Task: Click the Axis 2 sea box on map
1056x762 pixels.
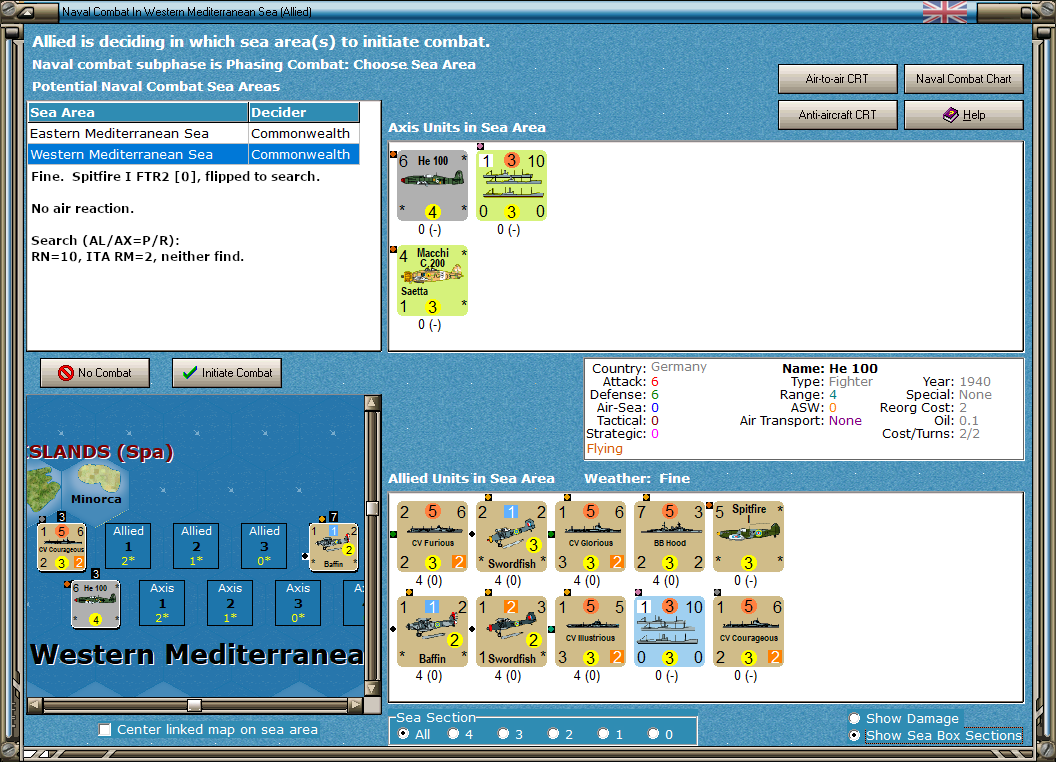Action: point(230,603)
